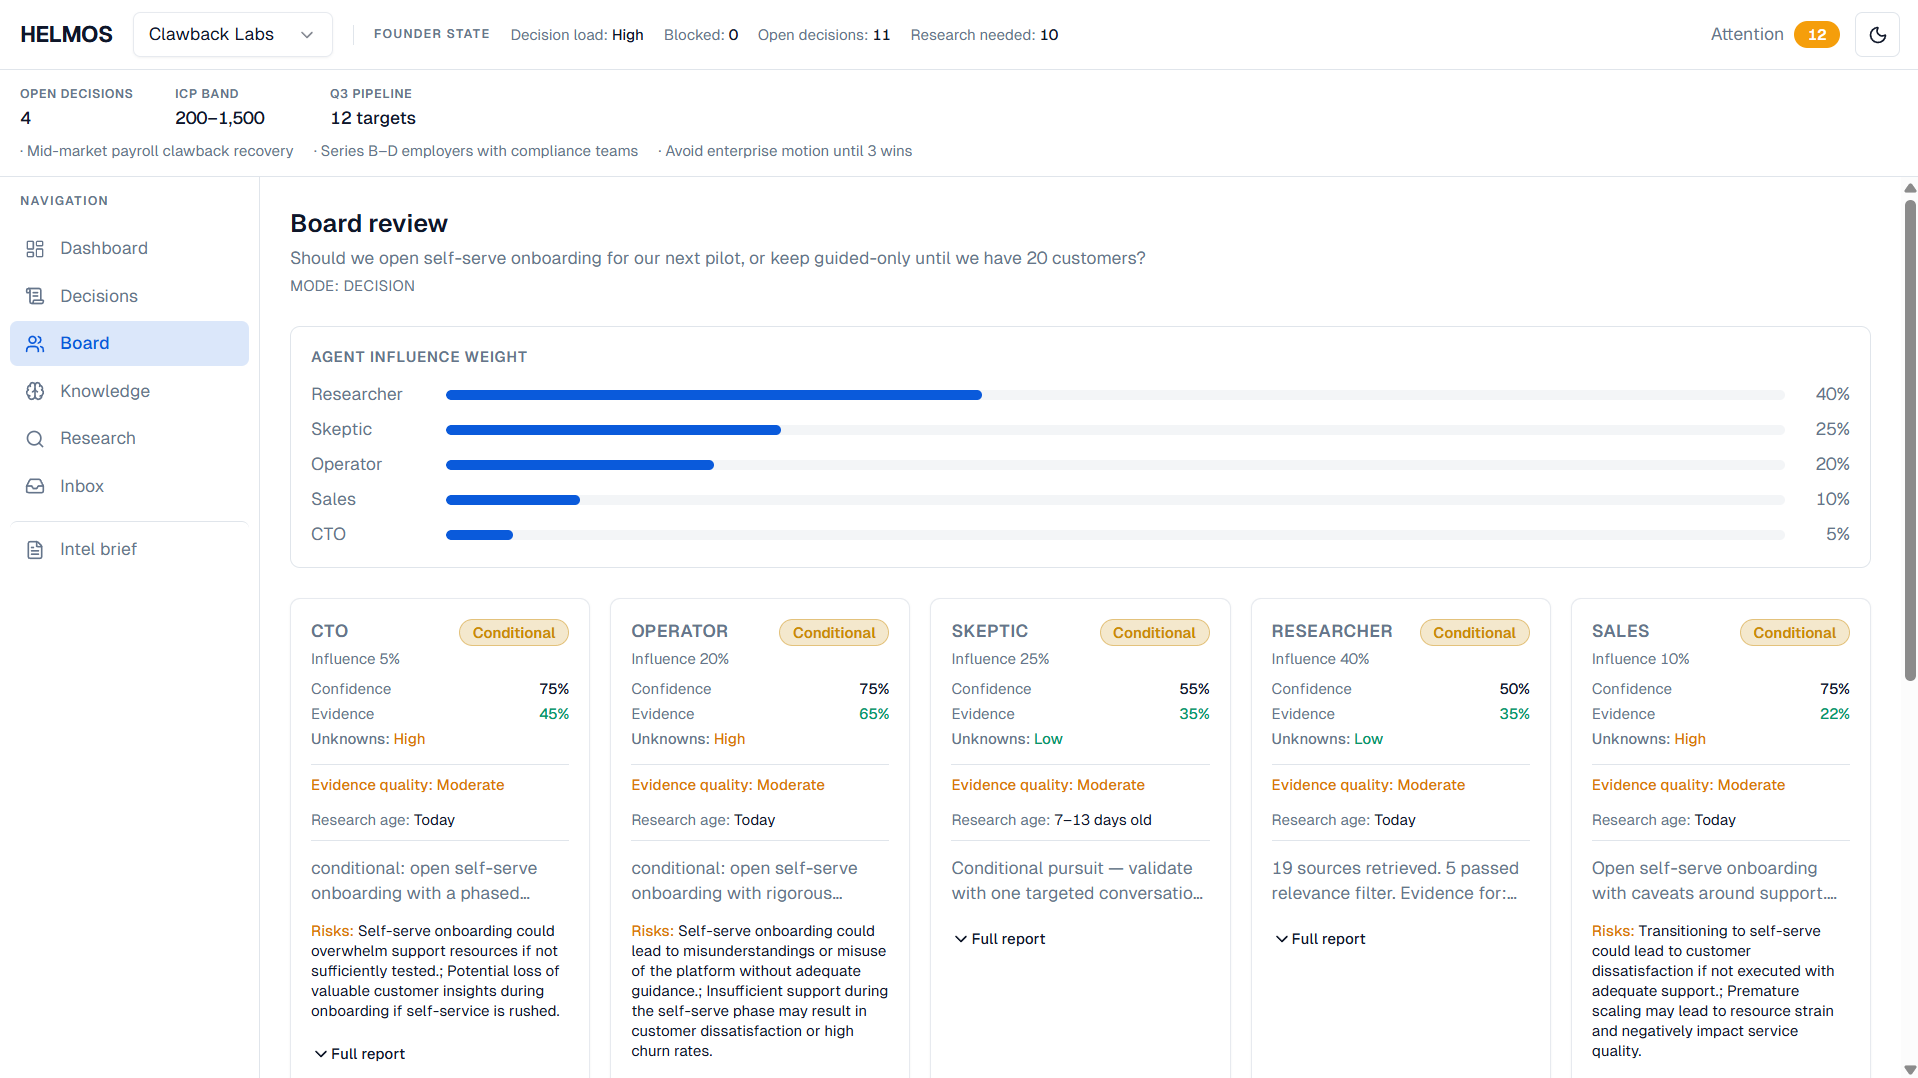The width and height of the screenshot is (1918, 1078).
Task: Expand the Skeptic card Full report
Action: [x=1000, y=939]
